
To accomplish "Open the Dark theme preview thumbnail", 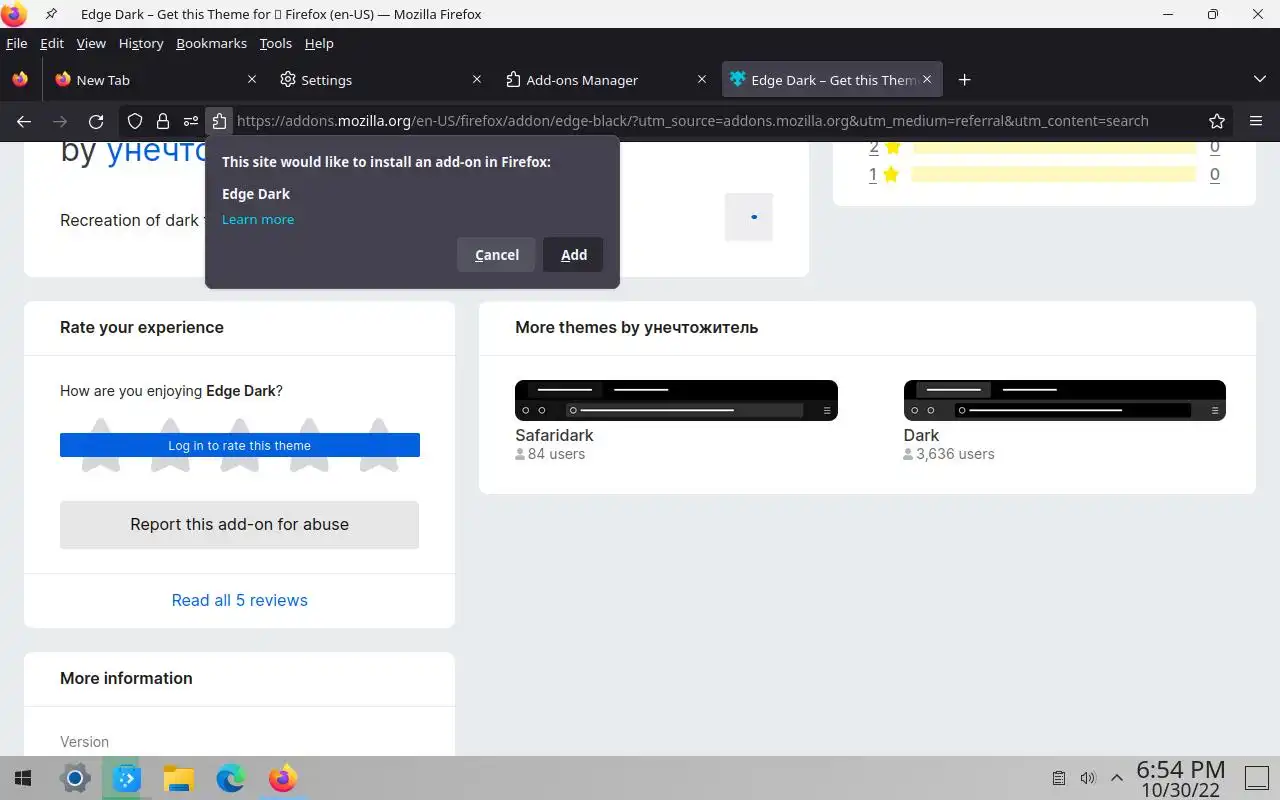I will 1064,400.
